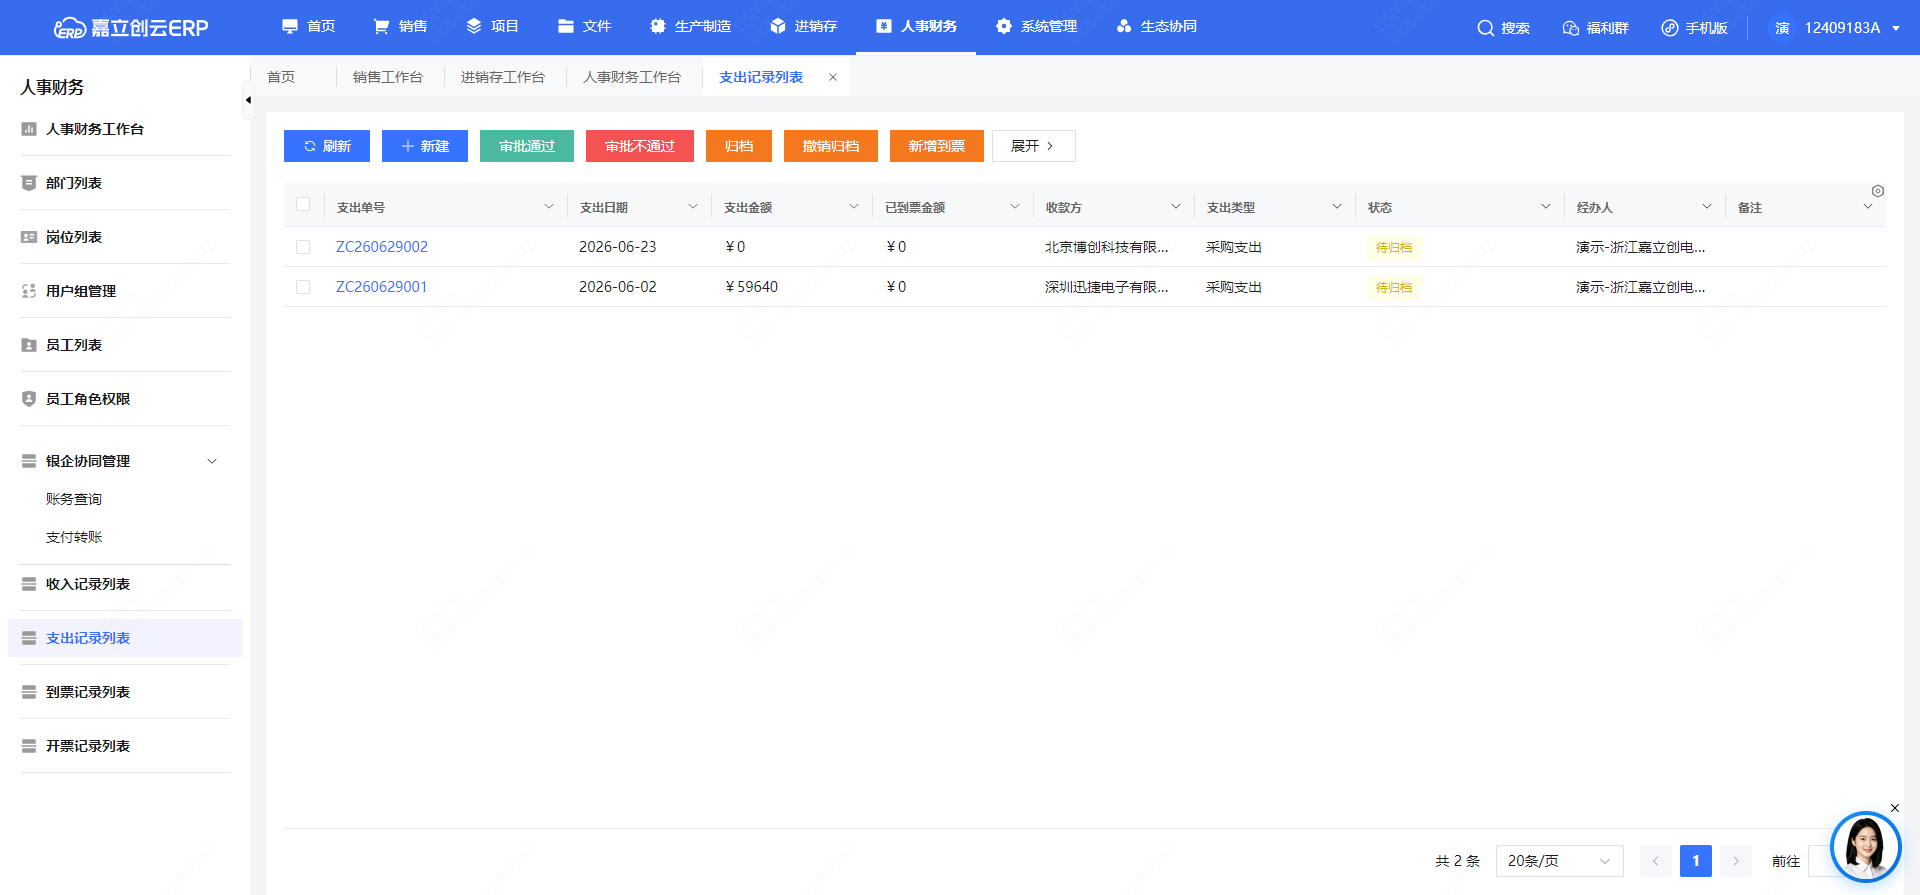Click the 生产制造 gear icon

(x=658, y=26)
